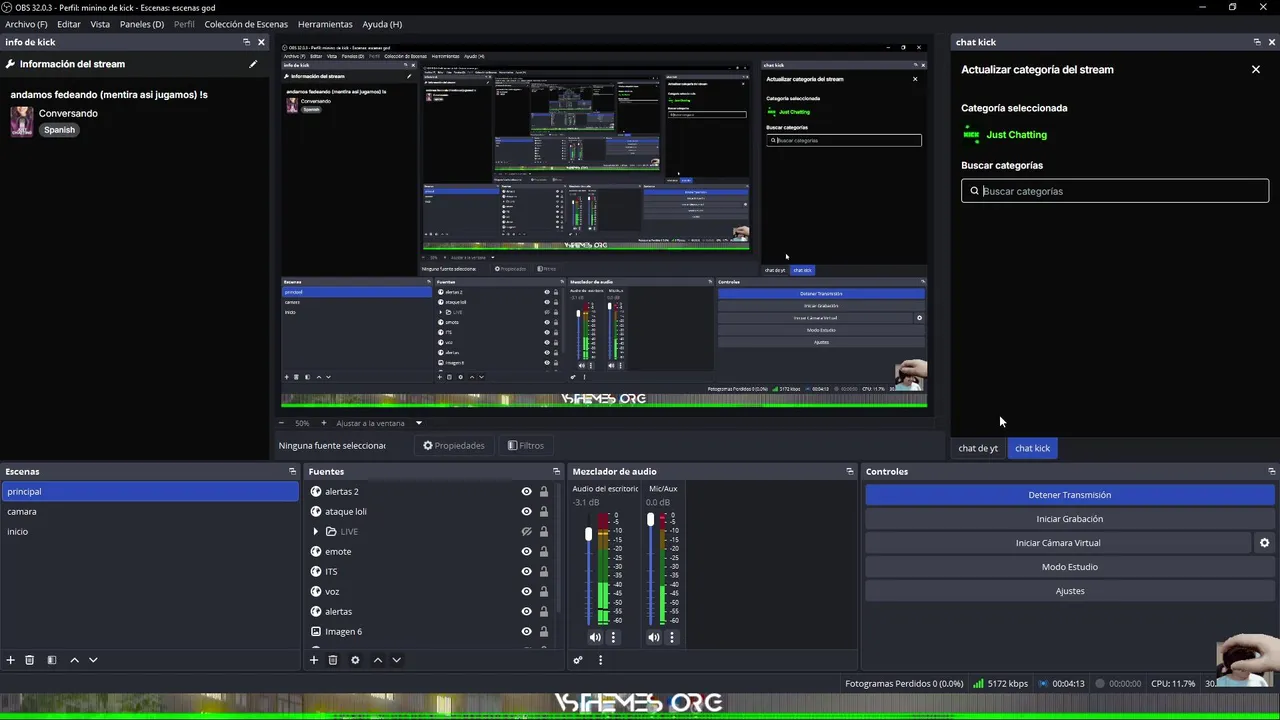
Task: Open the Ayuda (H) menu
Action: point(382,24)
